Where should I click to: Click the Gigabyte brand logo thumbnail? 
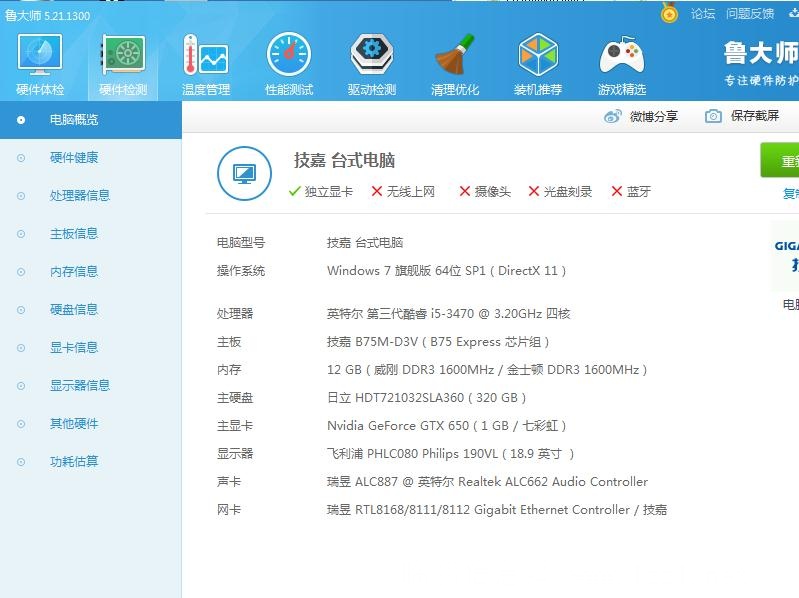point(785,256)
